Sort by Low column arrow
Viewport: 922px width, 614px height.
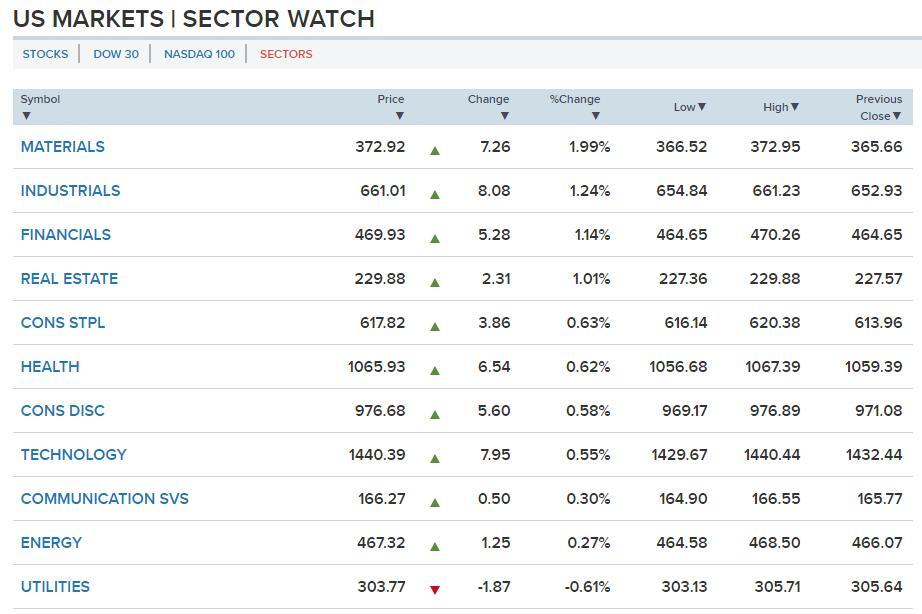pos(702,107)
